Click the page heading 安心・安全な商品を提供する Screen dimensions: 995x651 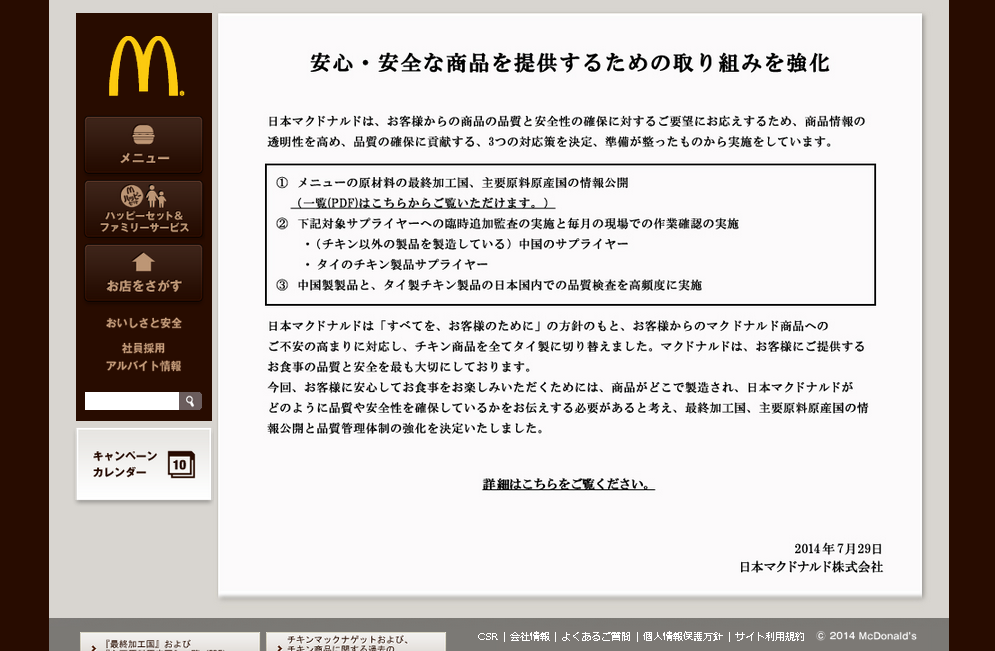[570, 63]
